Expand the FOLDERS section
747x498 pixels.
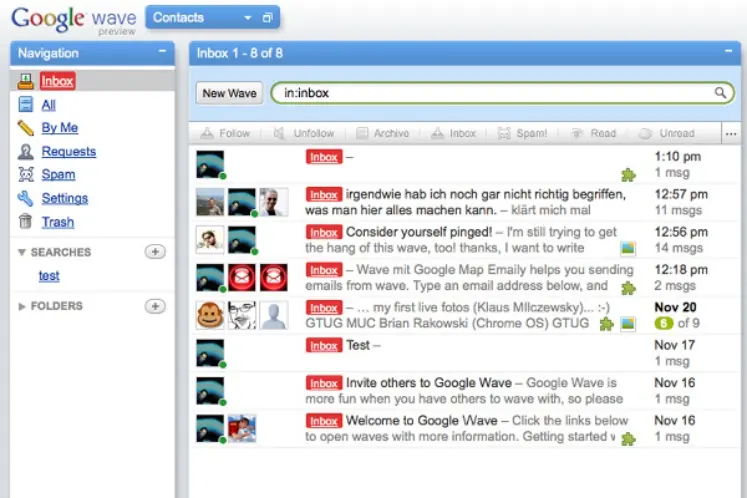[21, 306]
